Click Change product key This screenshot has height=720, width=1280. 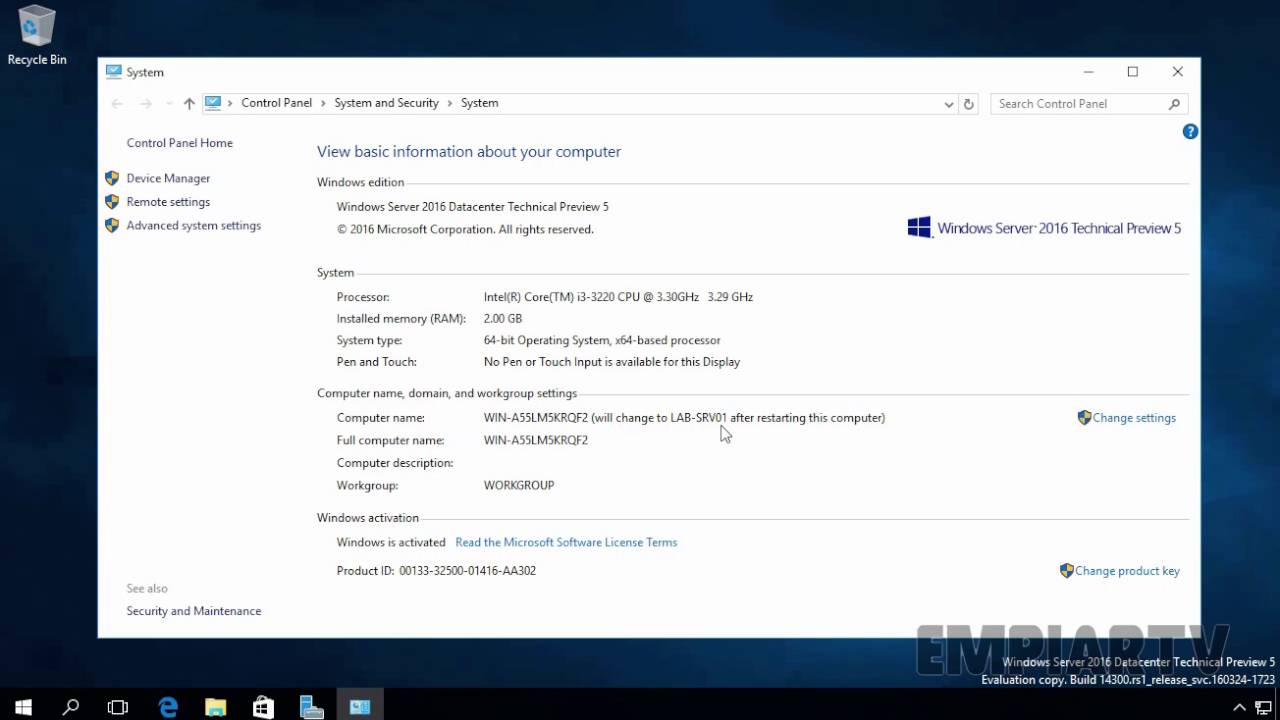(x=1127, y=571)
